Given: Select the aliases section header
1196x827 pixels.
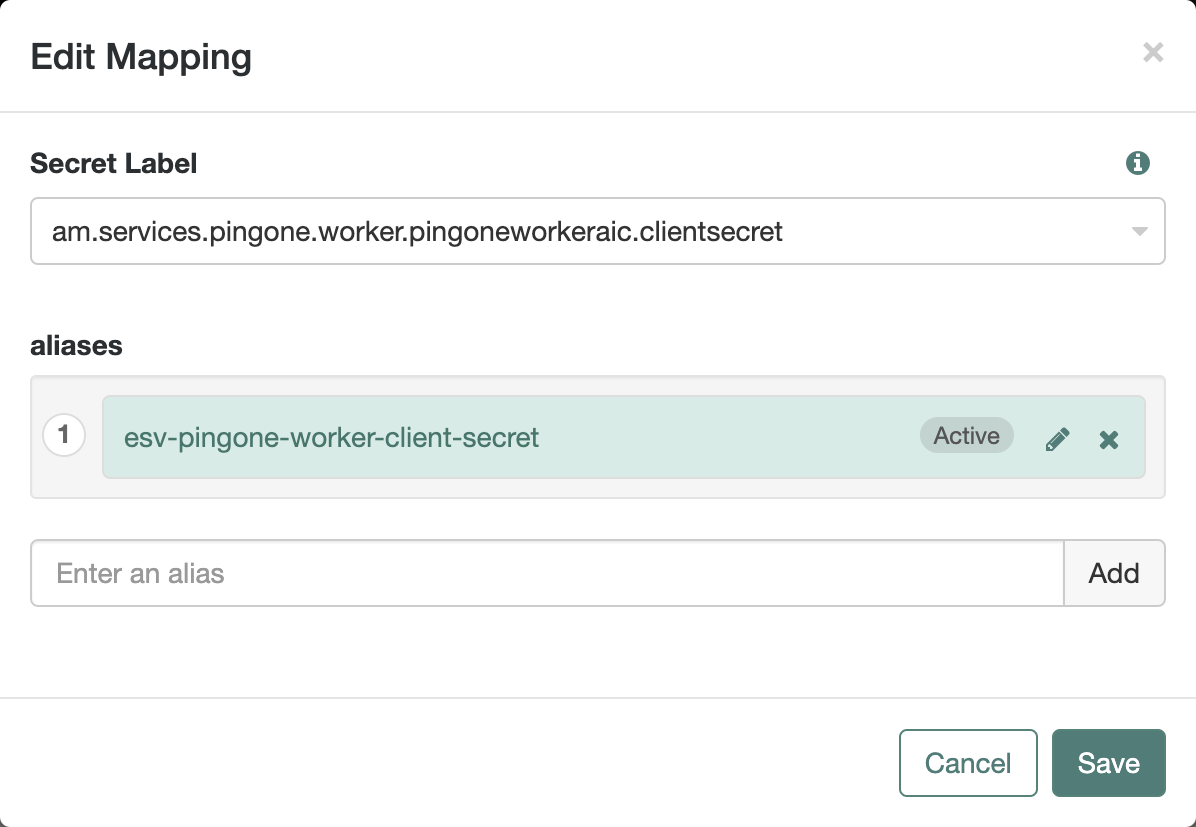Looking at the screenshot, I should pos(76,345).
